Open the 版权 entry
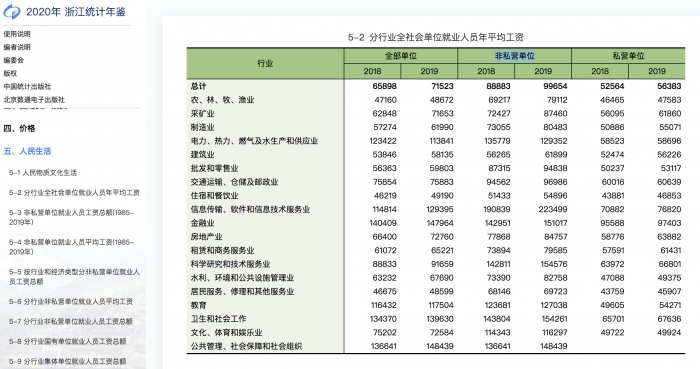Screen dimensions: 700x369 click(10, 73)
